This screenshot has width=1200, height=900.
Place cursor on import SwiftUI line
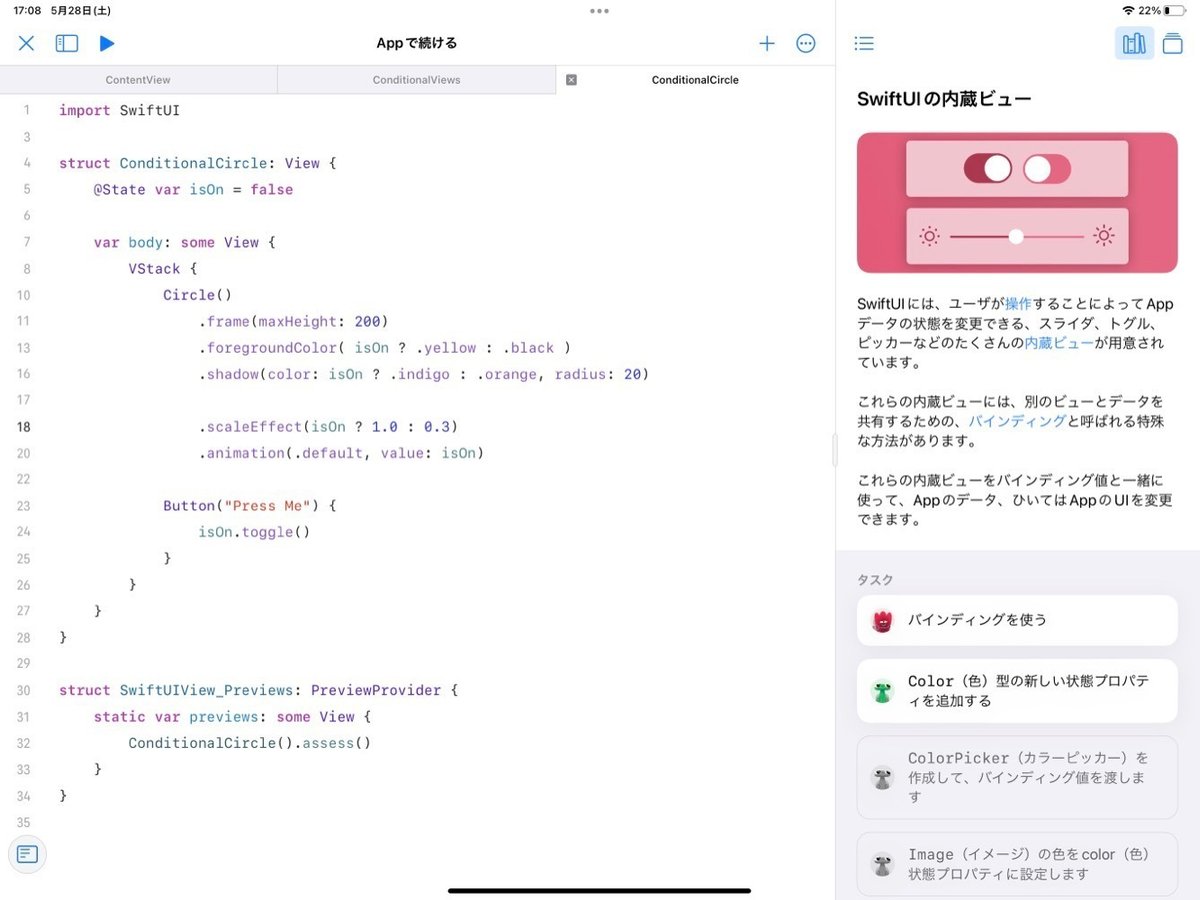(120, 110)
